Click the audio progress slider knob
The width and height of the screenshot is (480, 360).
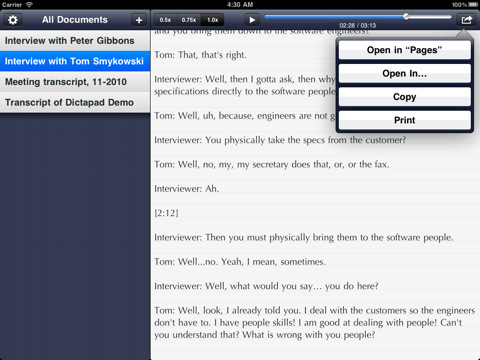point(406,16)
